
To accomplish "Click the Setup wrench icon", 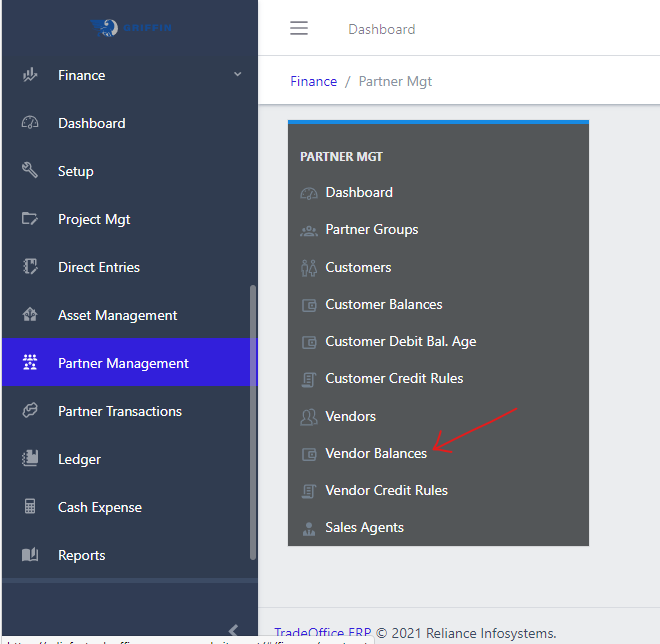I will click(x=30, y=170).
